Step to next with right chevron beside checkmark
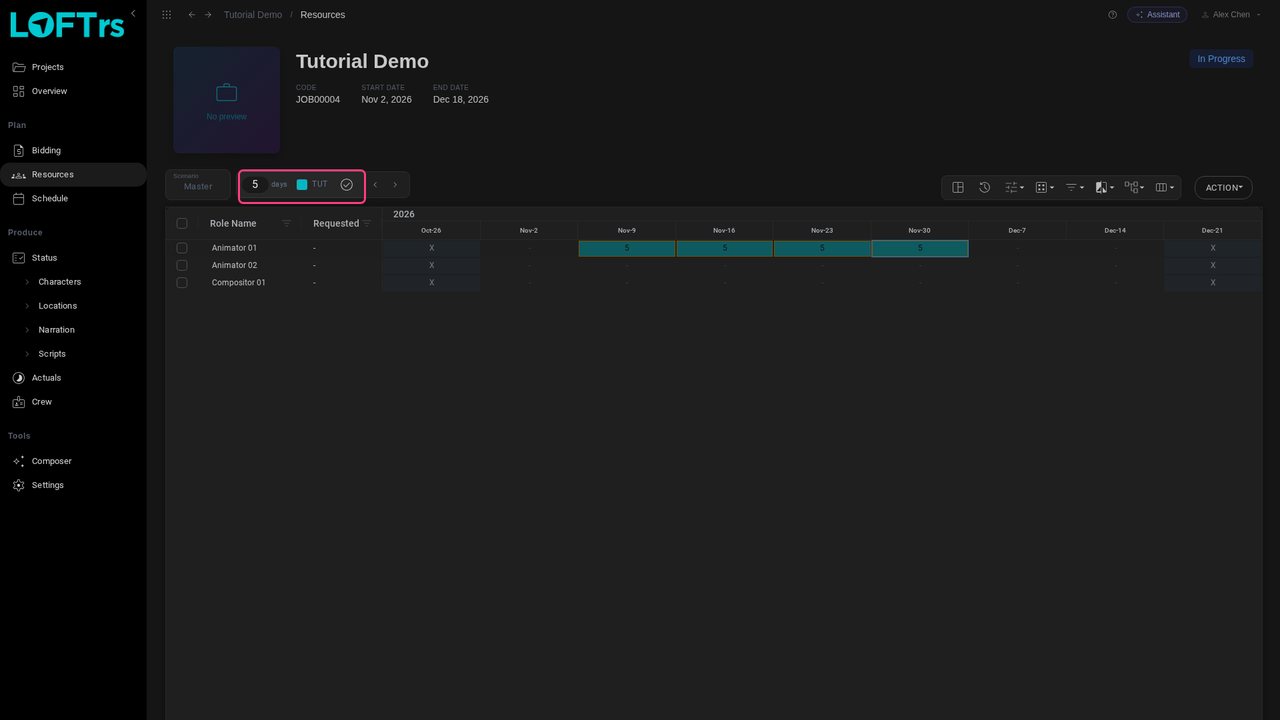Screen dimensions: 1280x720 pyautogui.click(x=395, y=185)
